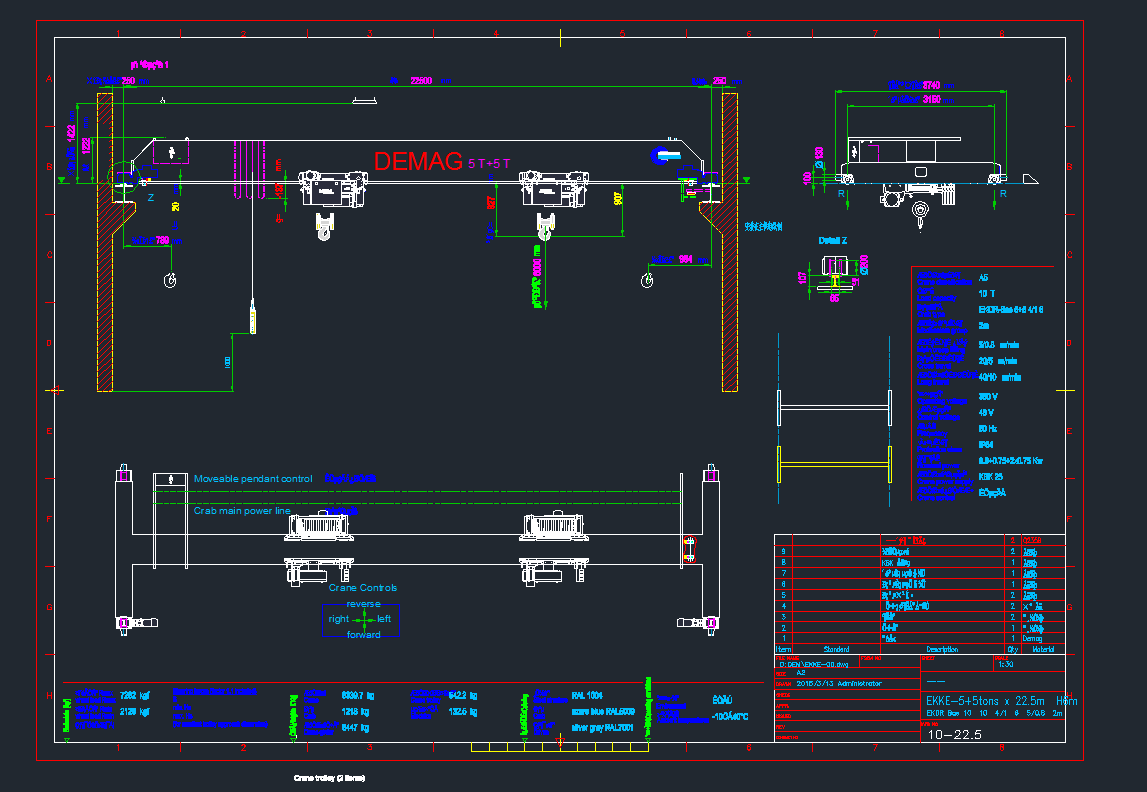Image resolution: width=1147 pixels, height=792 pixels.
Task: Click the "Moveable pendant control" label
Action: (x=253, y=479)
